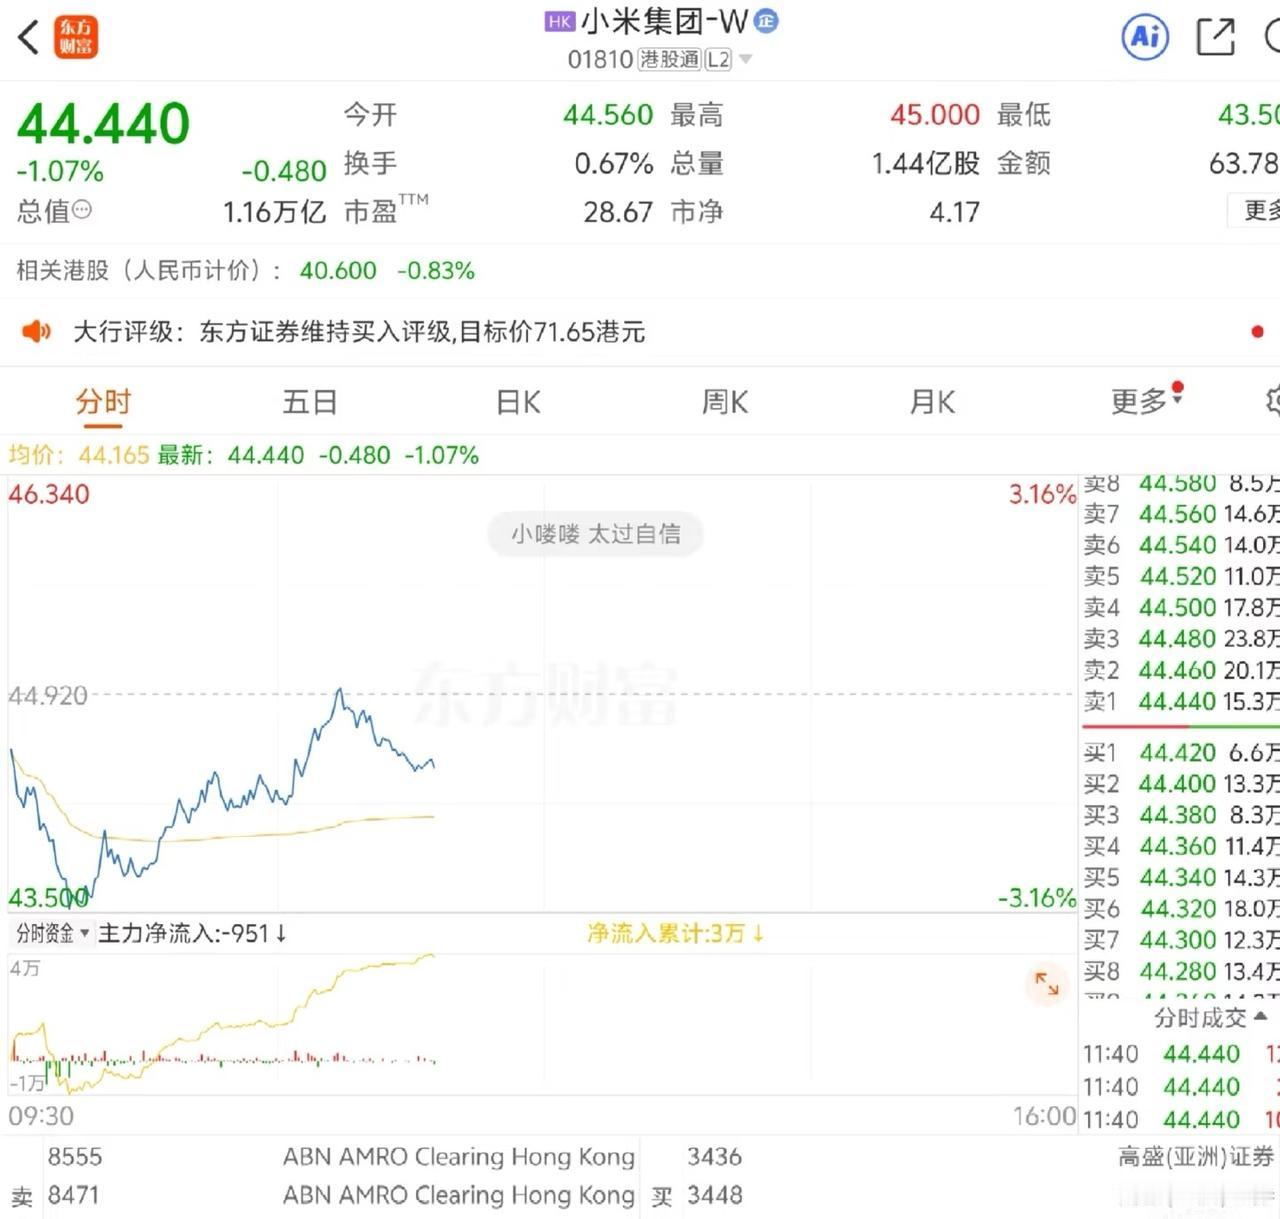Enter fullscreen chart with the expand arrows icon

point(1046,985)
